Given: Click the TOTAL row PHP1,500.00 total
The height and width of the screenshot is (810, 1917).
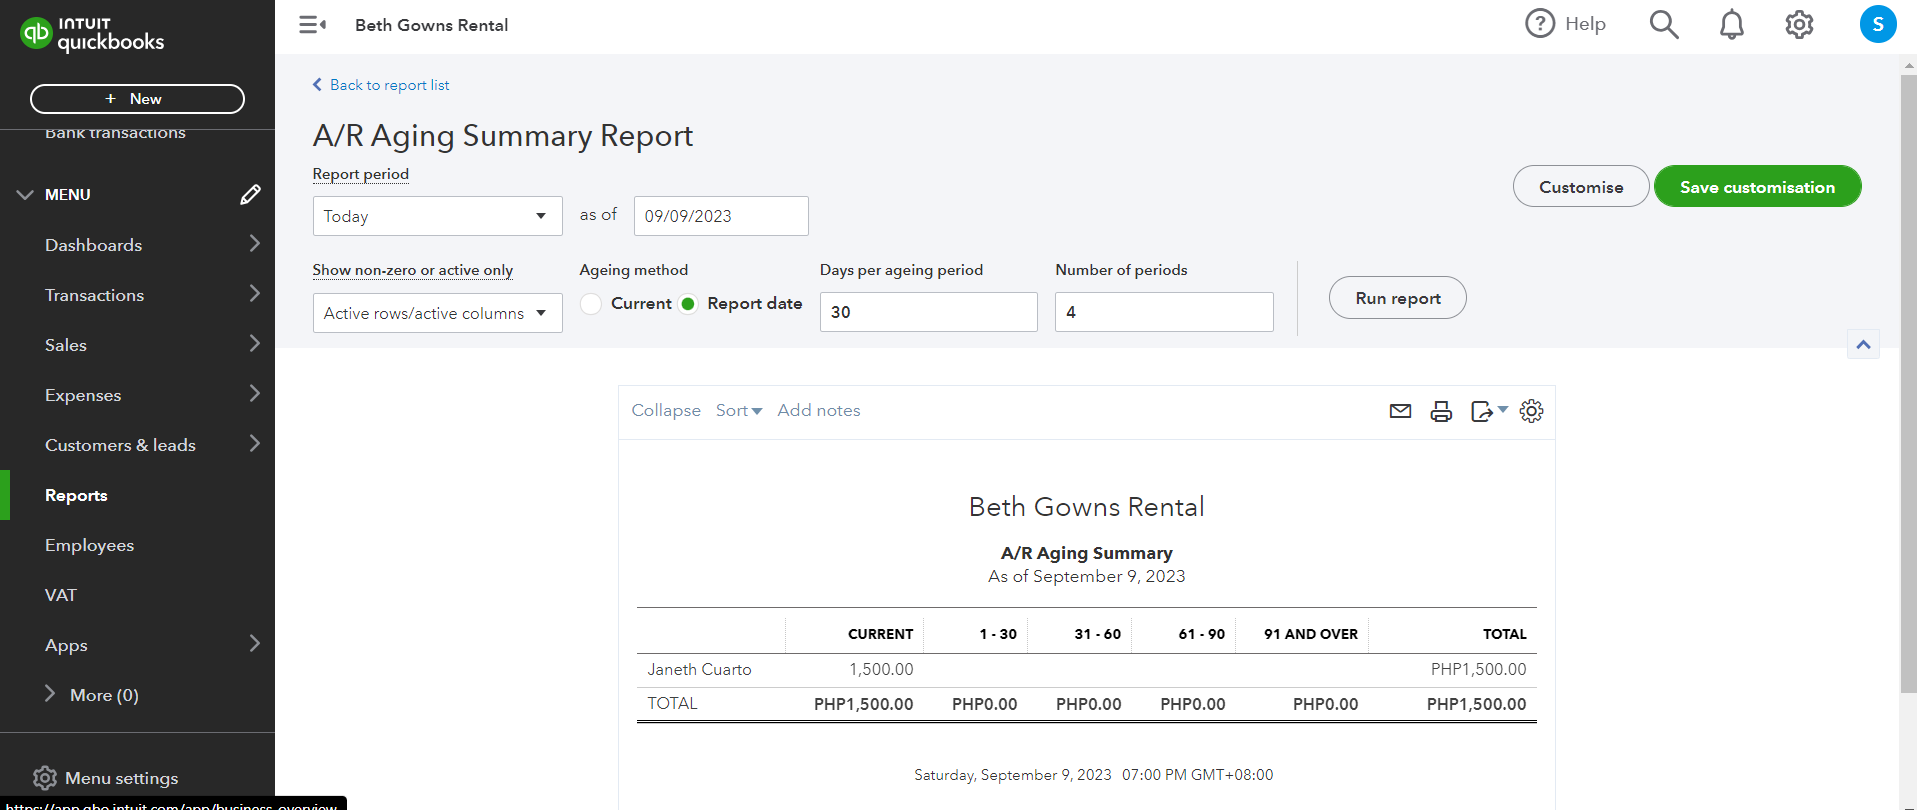Looking at the screenshot, I should 1476,704.
